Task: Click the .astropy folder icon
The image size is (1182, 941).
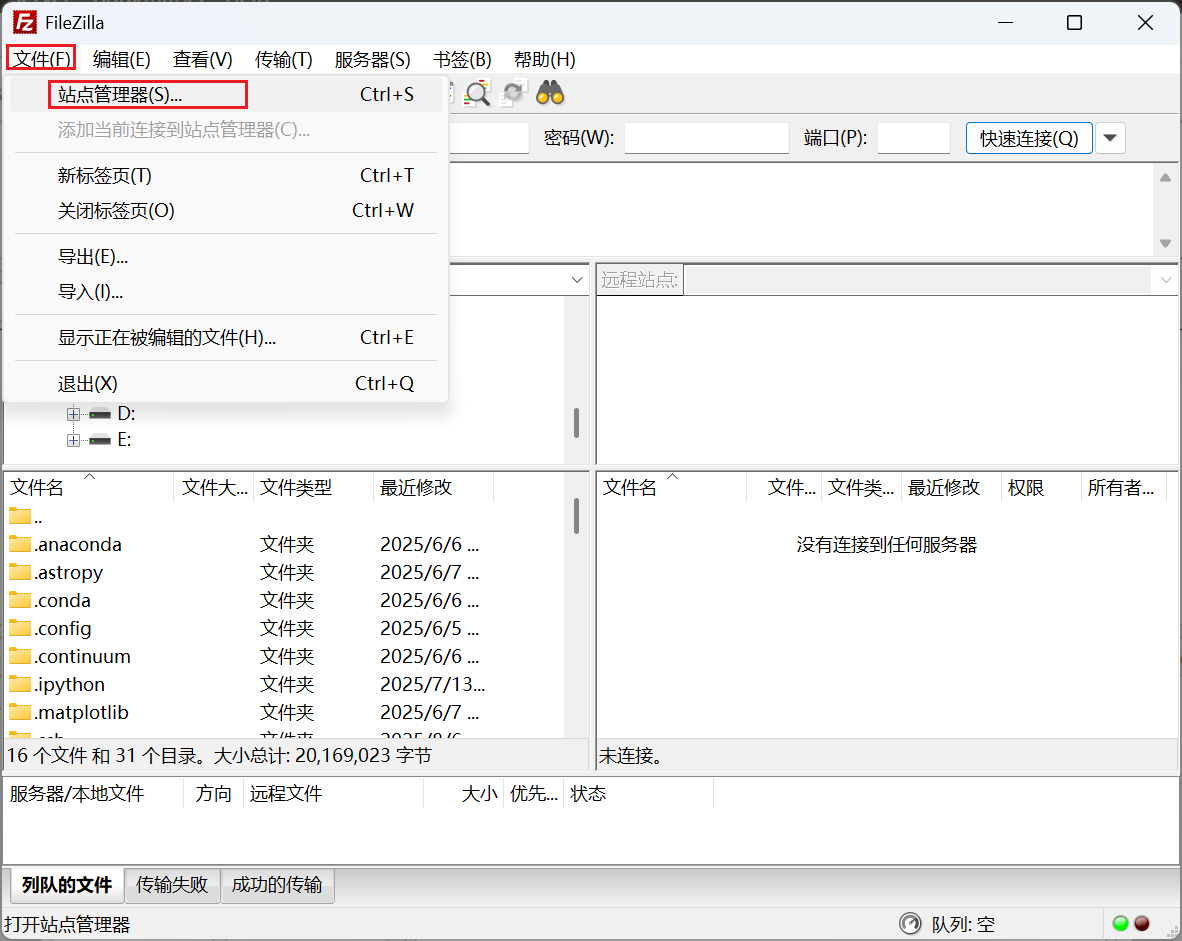Action: (x=20, y=572)
